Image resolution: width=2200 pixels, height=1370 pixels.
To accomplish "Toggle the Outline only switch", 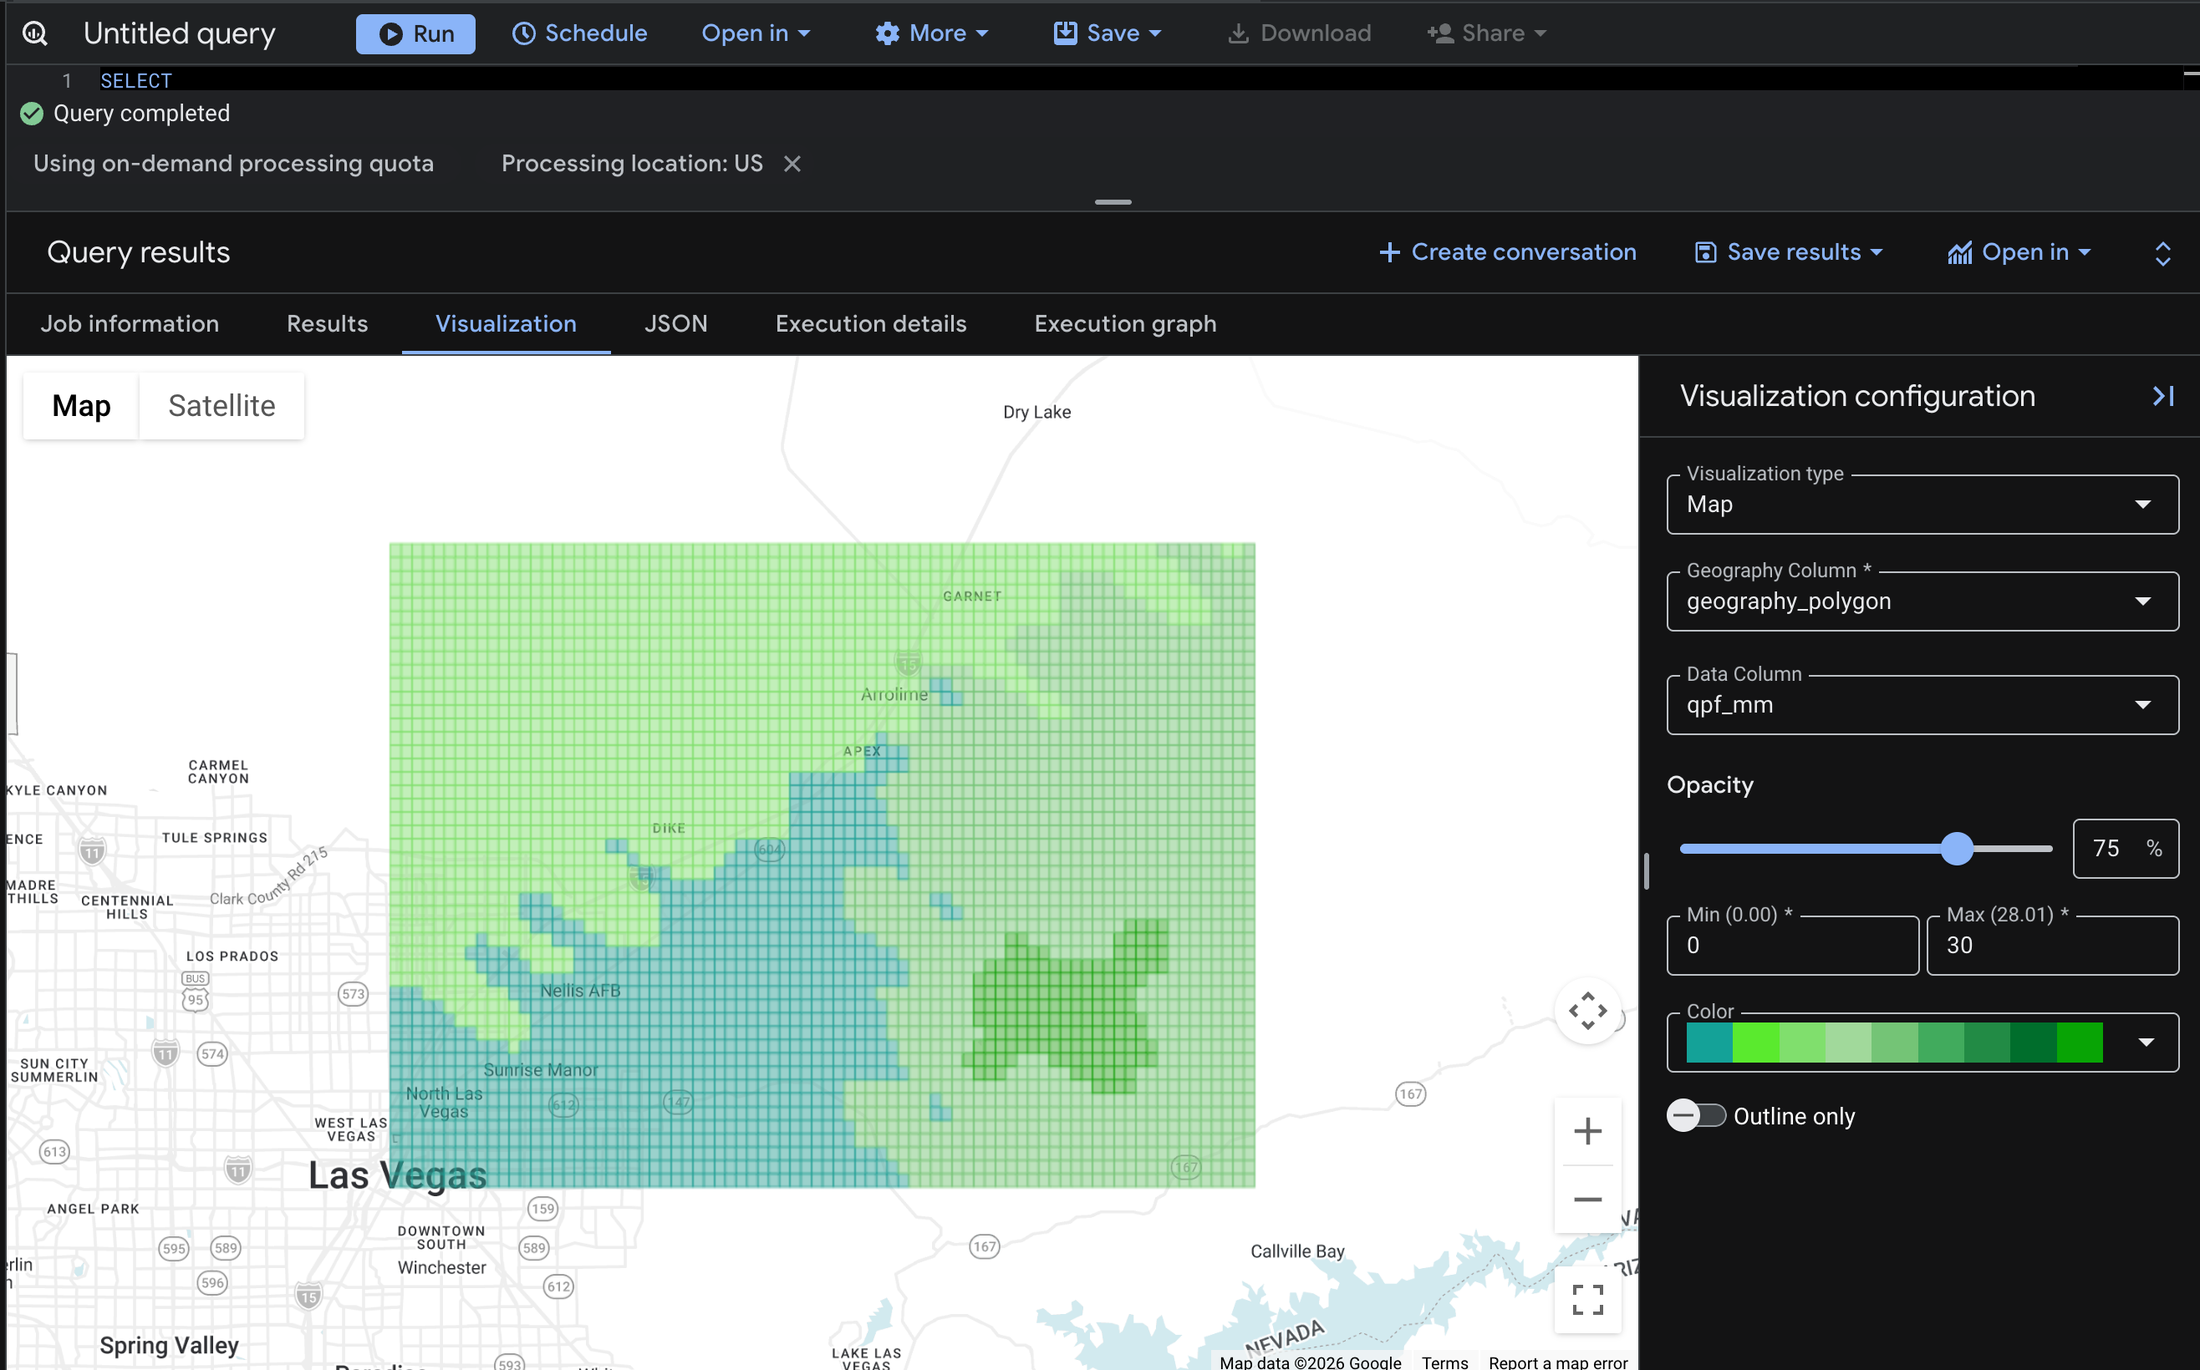I will pyautogui.click(x=1696, y=1116).
